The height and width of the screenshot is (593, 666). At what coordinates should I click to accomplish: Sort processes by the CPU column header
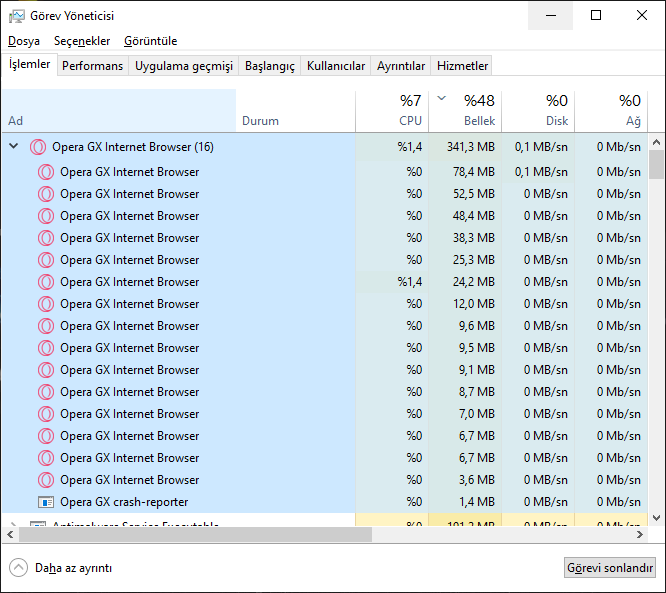click(x=392, y=111)
